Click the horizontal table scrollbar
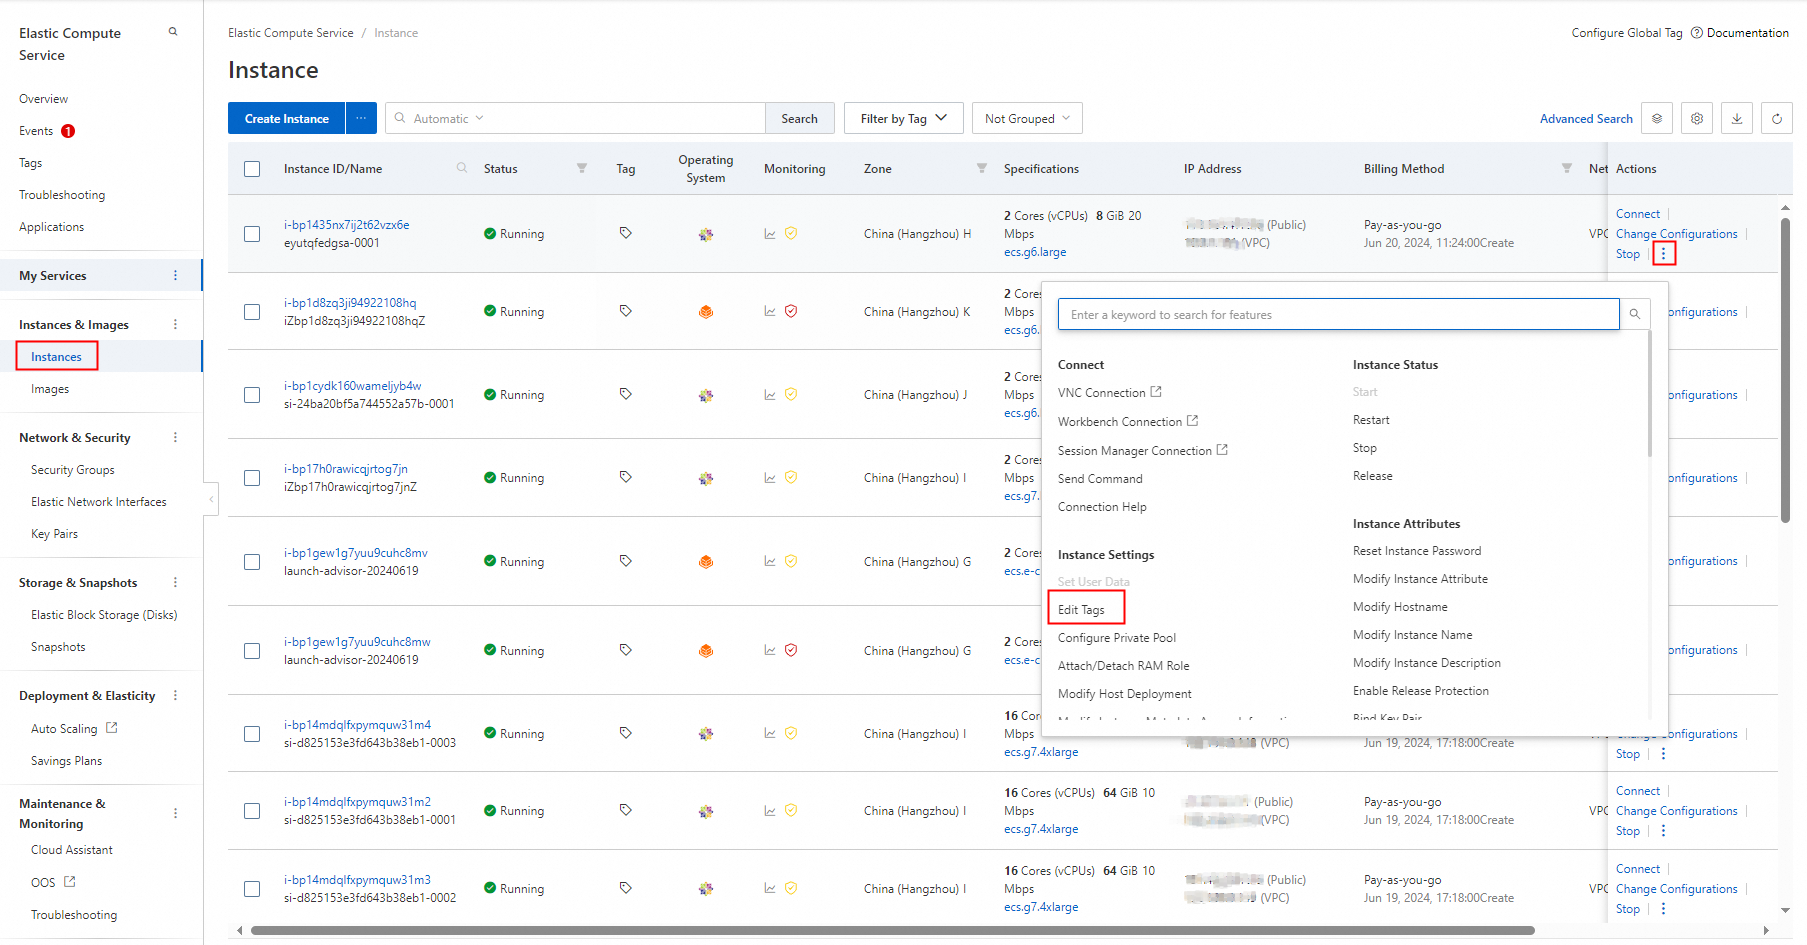The height and width of the screenshot is (945, 1807). coord(892,930)
